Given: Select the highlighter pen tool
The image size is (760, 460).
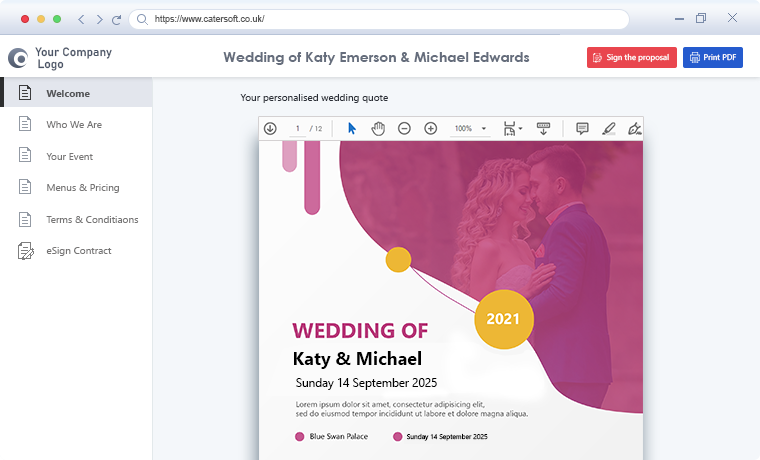Looking at the screenshot, I should click(x=609, y=128).
